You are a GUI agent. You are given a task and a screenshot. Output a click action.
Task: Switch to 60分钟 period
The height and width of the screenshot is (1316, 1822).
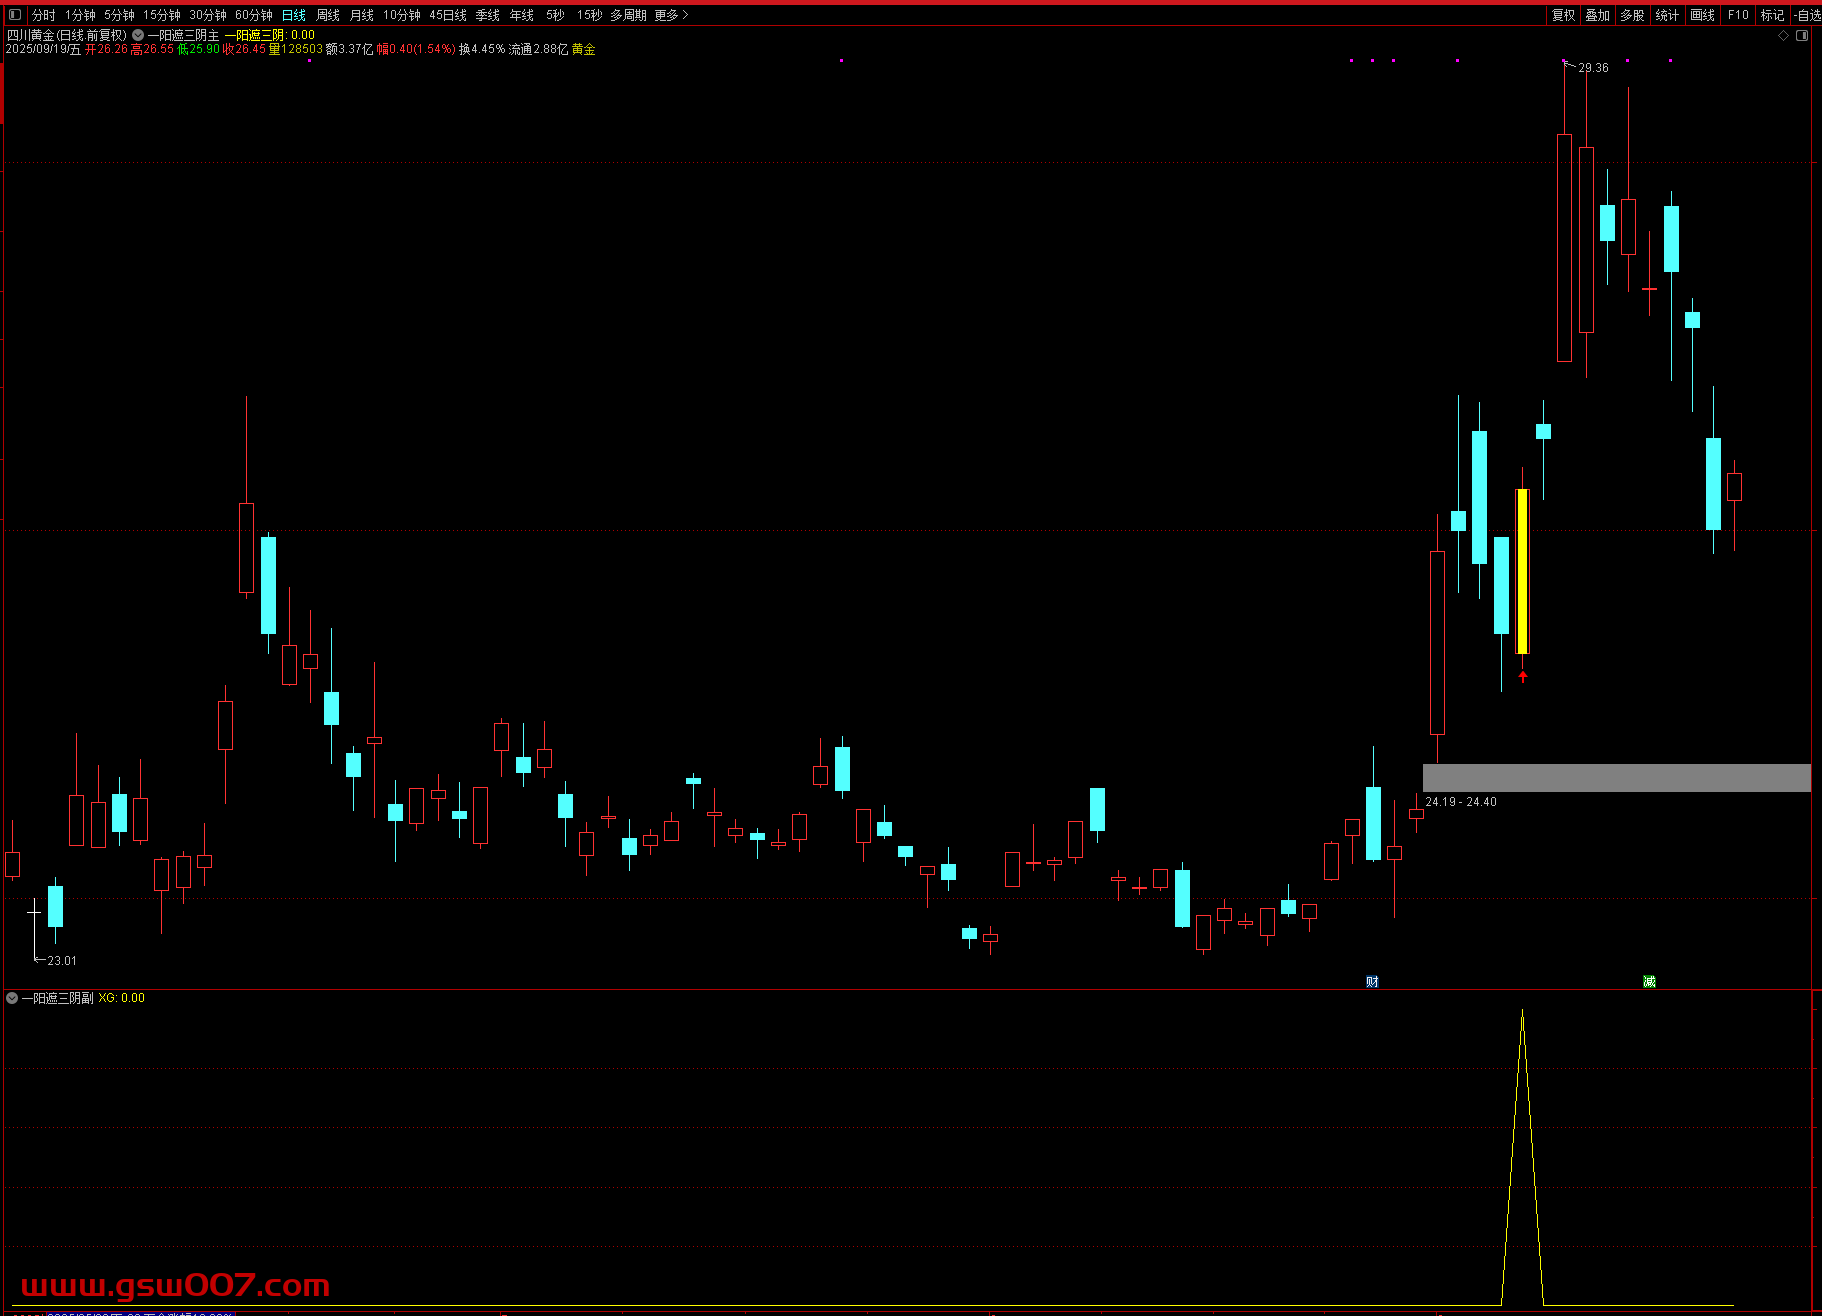pos(254,15)
